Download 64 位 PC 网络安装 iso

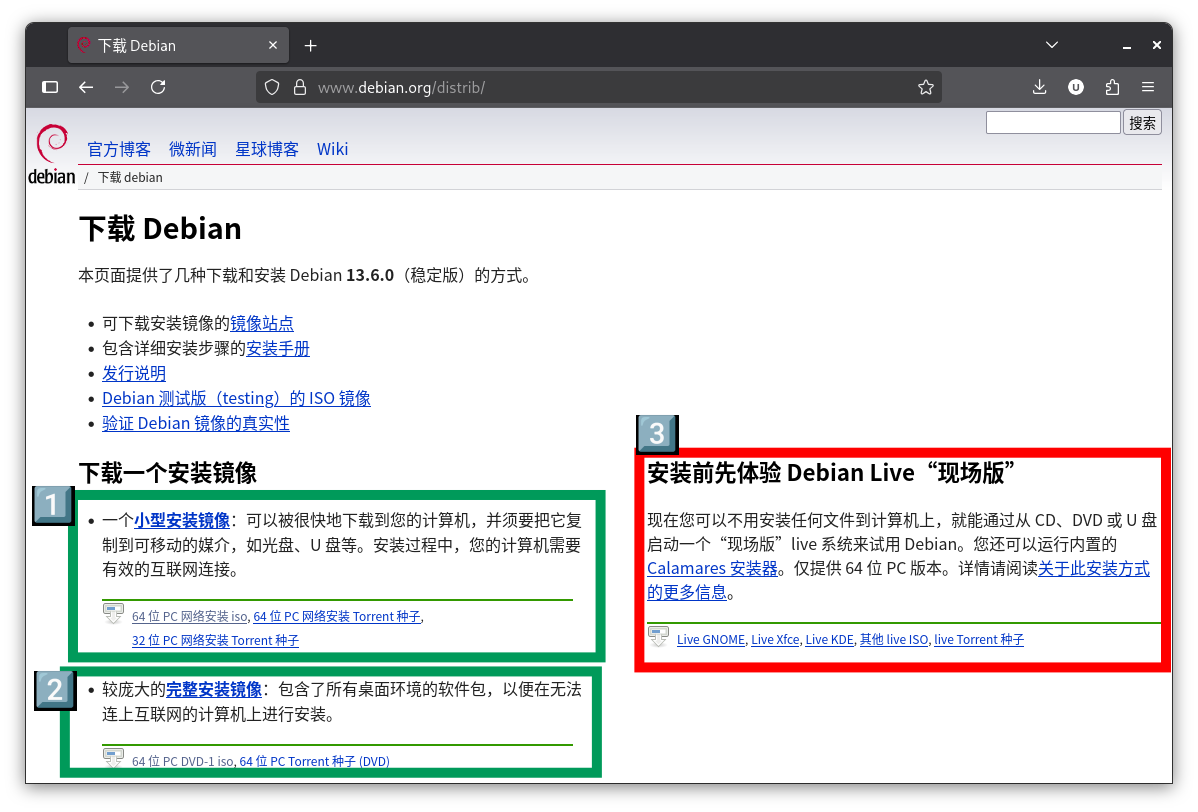[190, 616]
